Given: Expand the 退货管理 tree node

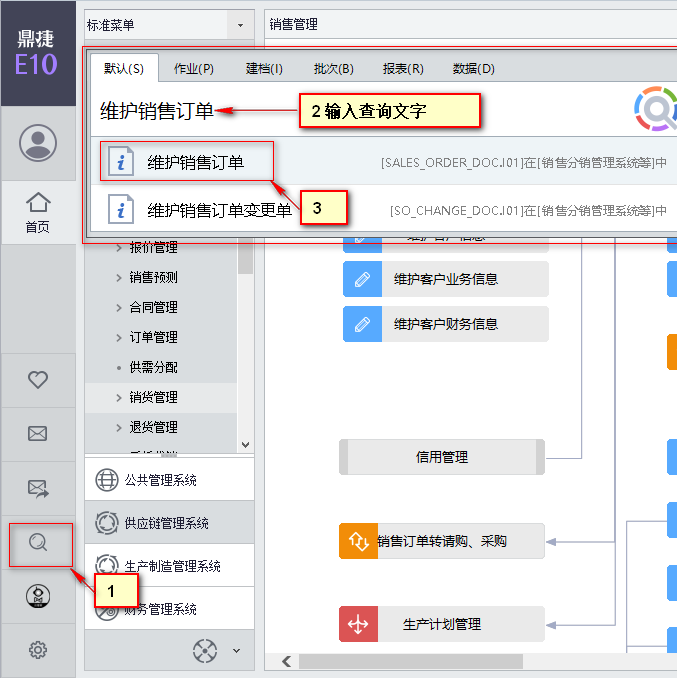Looking at the screenshot, I should coord(120,428).
